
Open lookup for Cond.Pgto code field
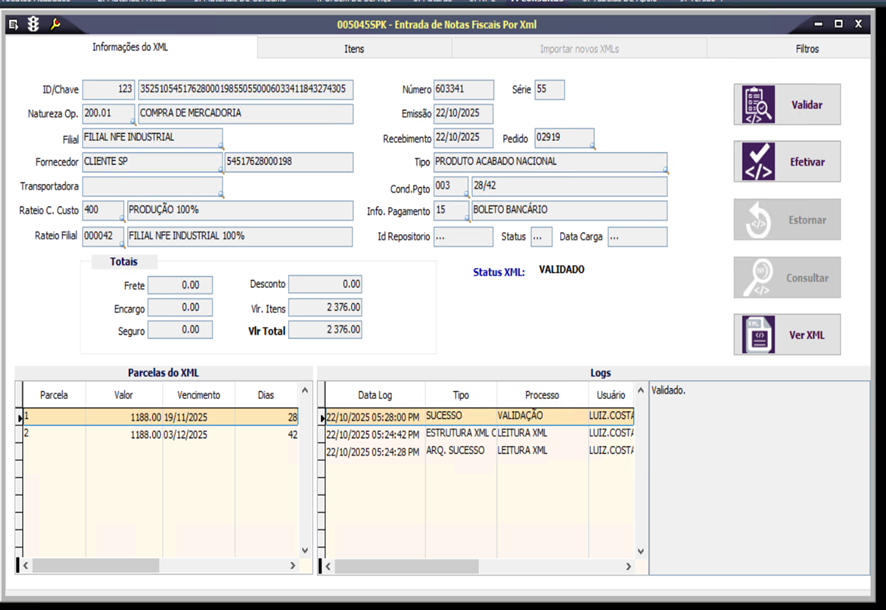coord(467,194)
